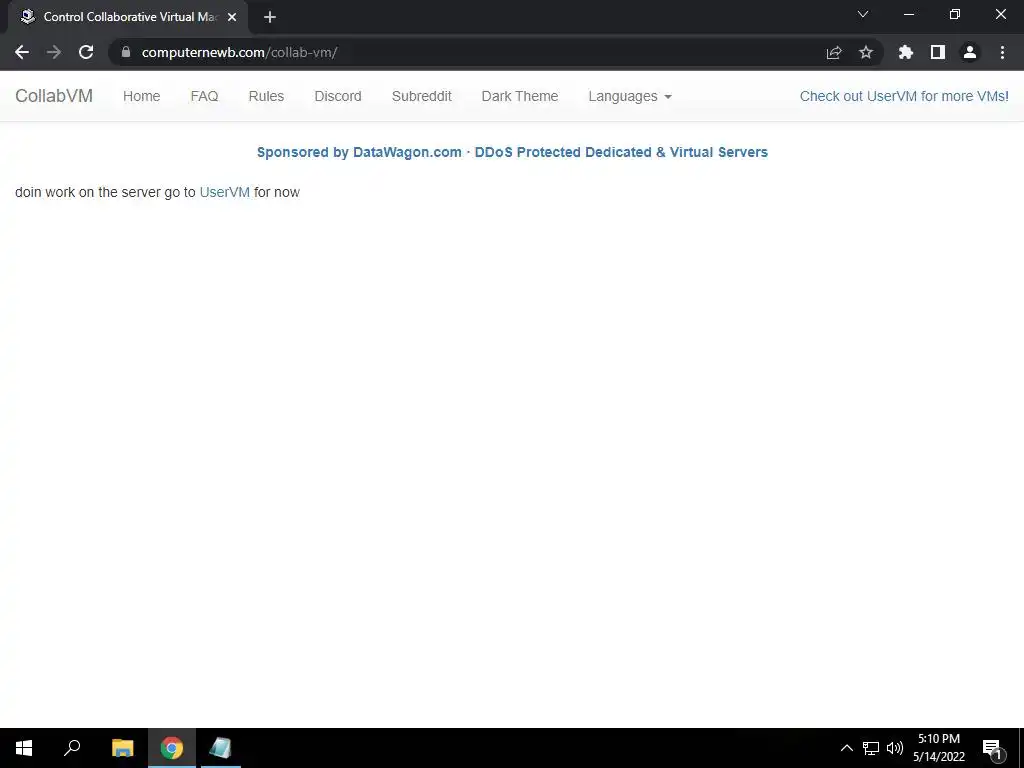Screen dimensions: 1024x768
Task: Click the Chrome taskbar icon
Action: pos(172,748)
